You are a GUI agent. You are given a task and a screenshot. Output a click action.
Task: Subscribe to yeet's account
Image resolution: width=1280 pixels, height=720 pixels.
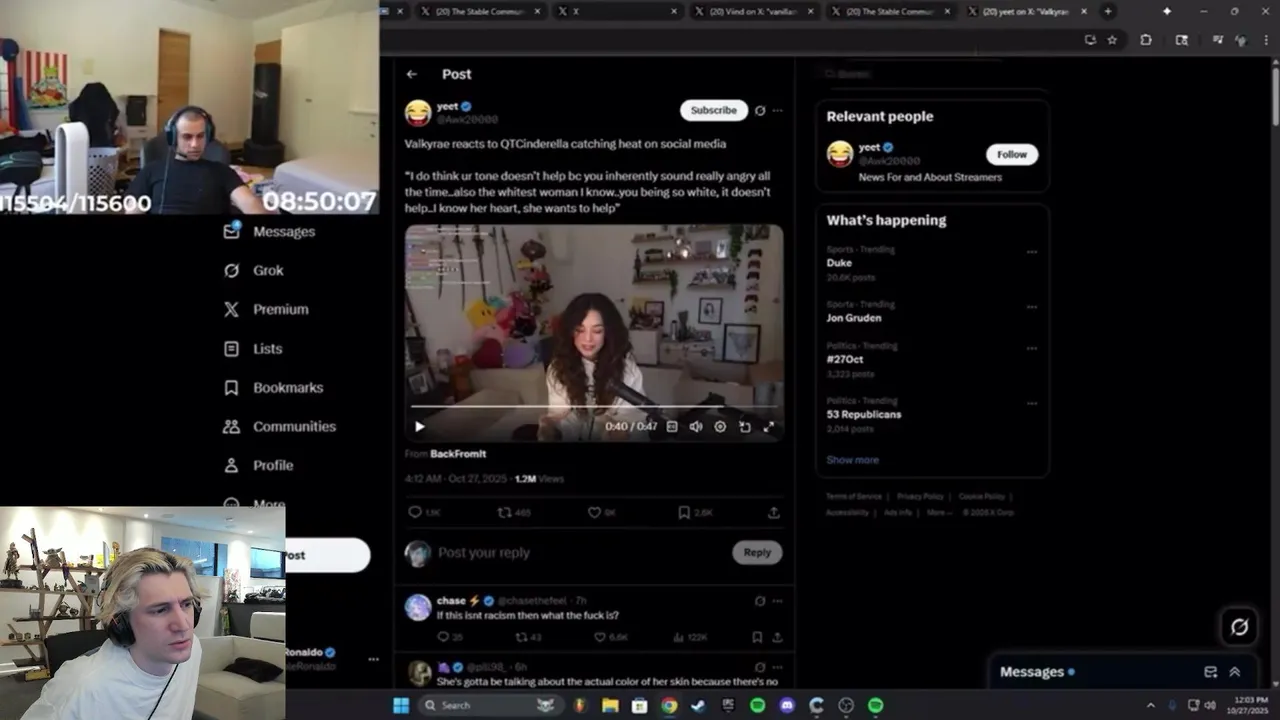[714, 110]
